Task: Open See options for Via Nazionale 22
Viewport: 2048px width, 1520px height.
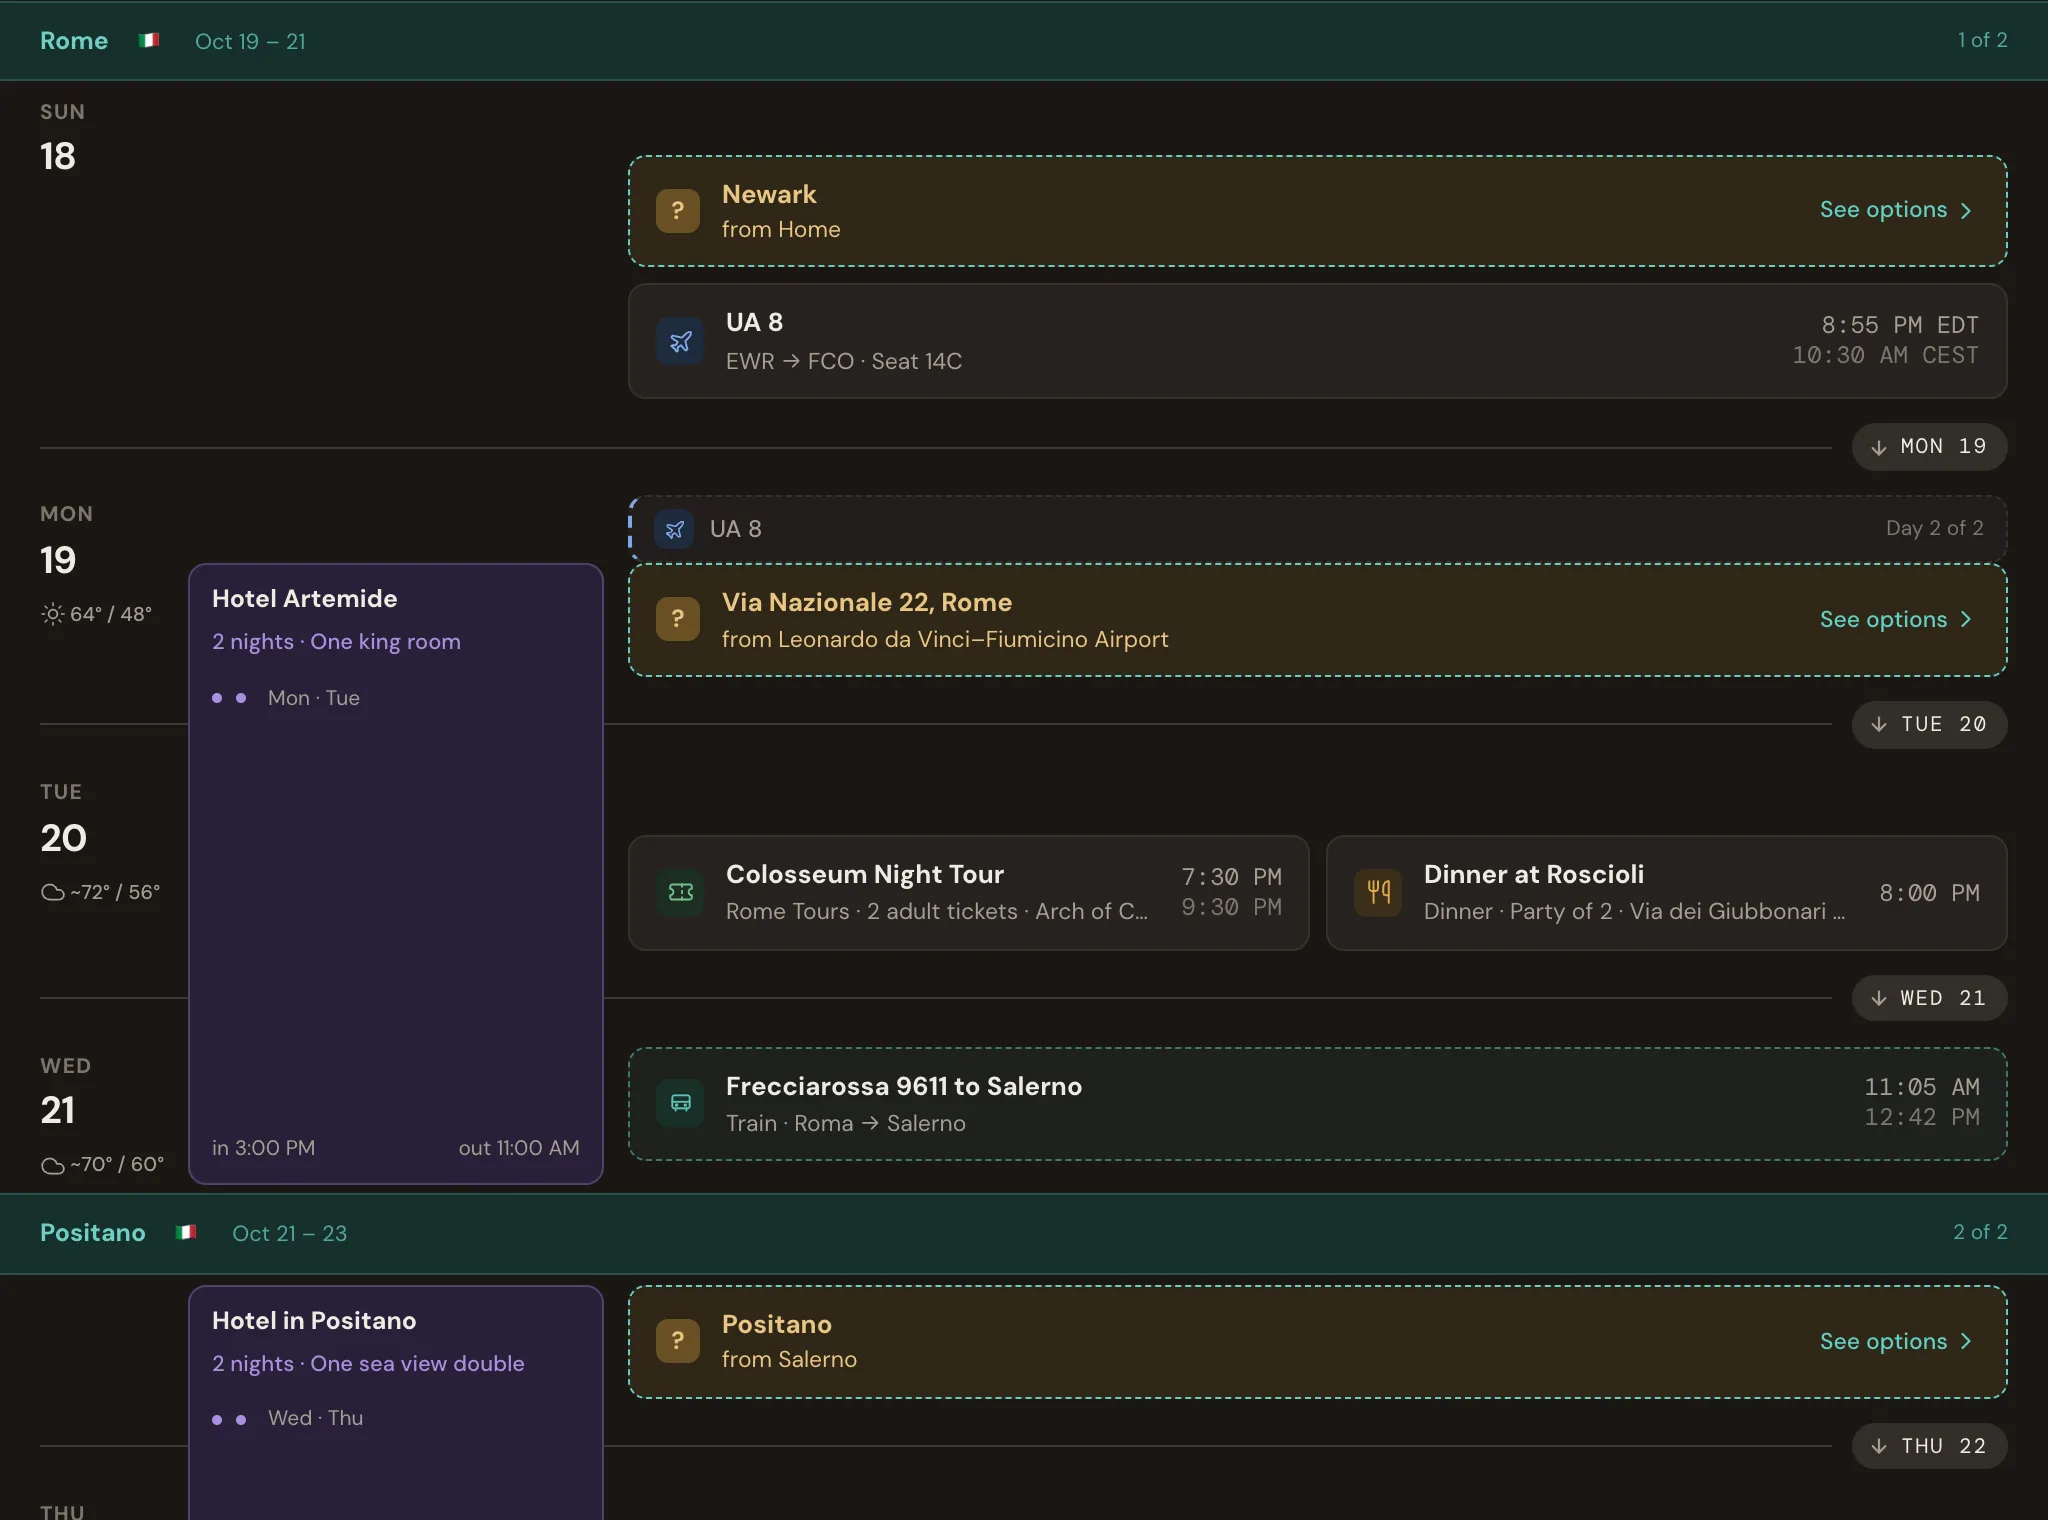Action: point(1895,620)
